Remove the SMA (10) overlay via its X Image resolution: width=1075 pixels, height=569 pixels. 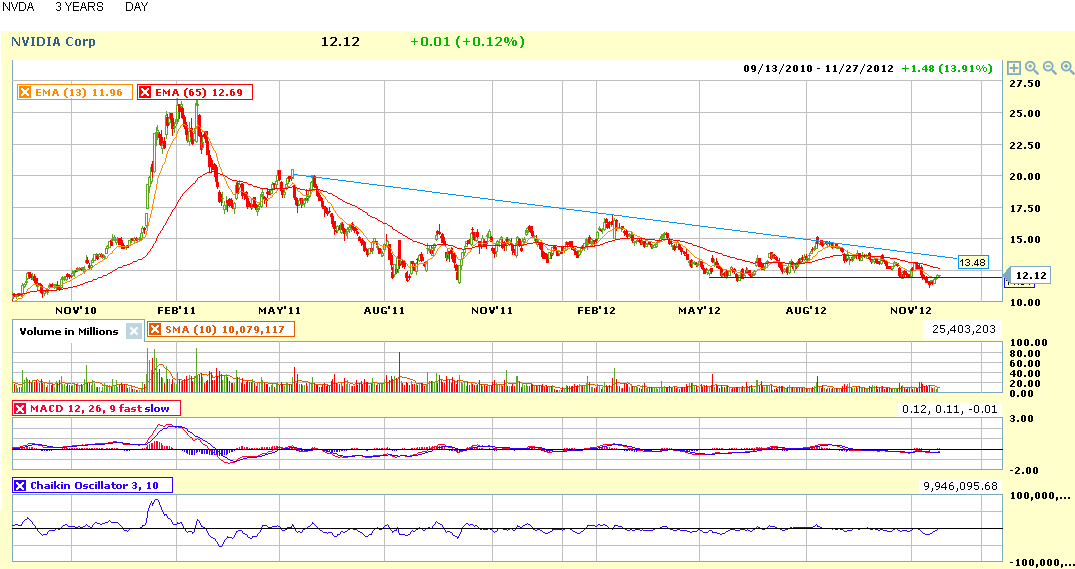coord(154,330)
